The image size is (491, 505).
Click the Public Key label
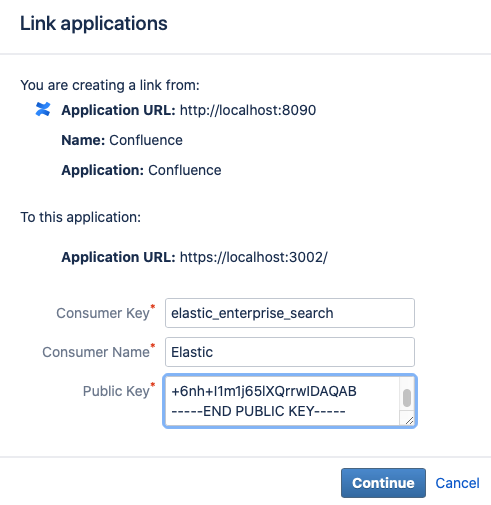pyautogui.click(x=116, y=391)
